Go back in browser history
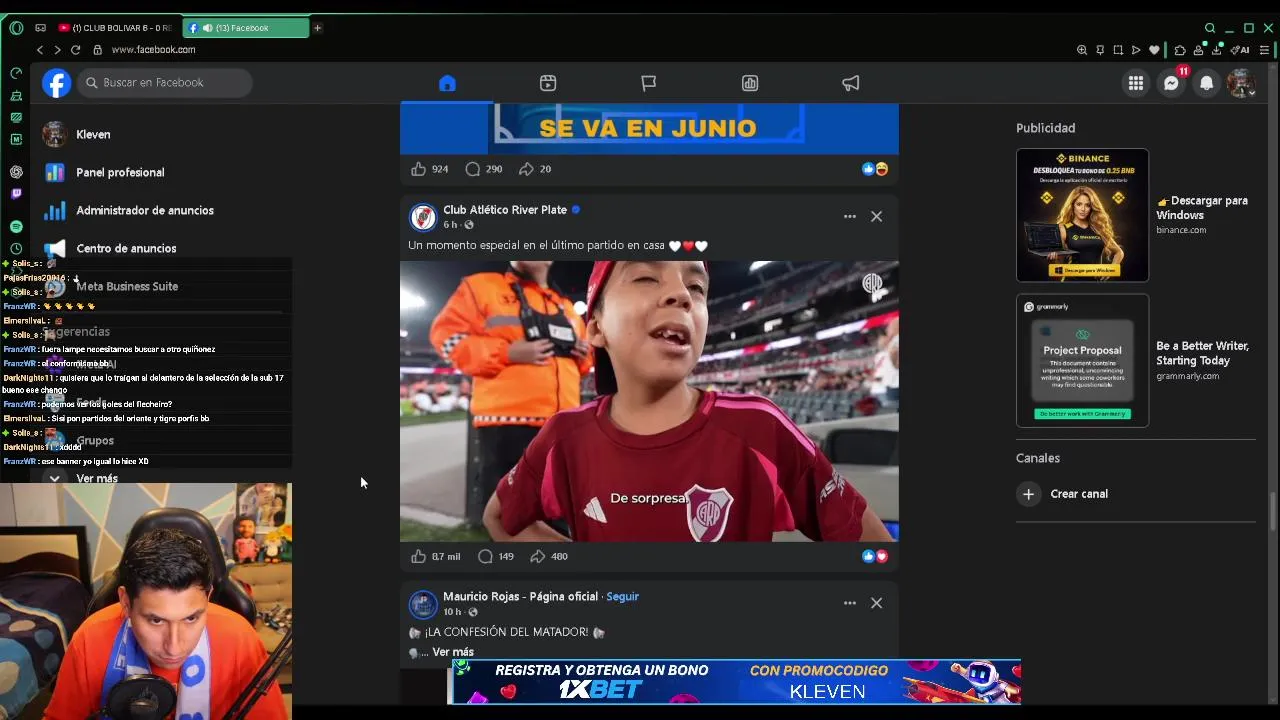Image resolution: width=1280 pixels, height=720 pixels. 40,50
